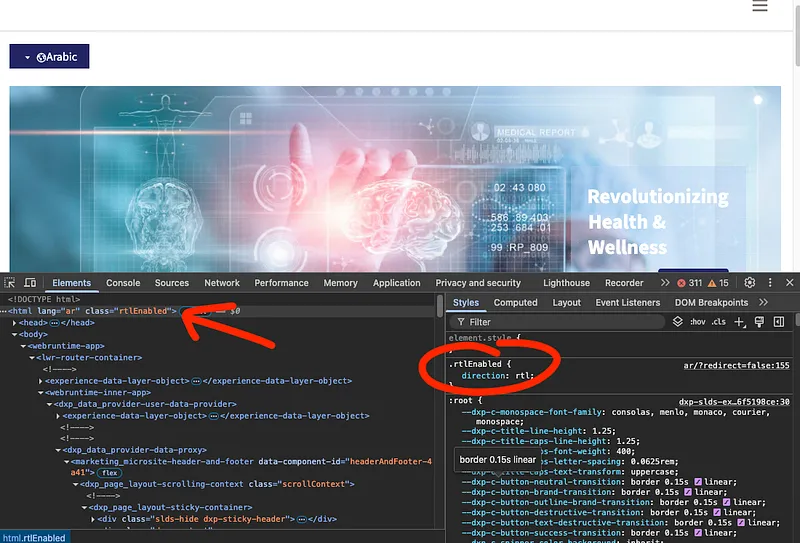This screenshot has width=800, height=543.
Task: Show more DevTools main tabs chevron
Action: point(664,282)
